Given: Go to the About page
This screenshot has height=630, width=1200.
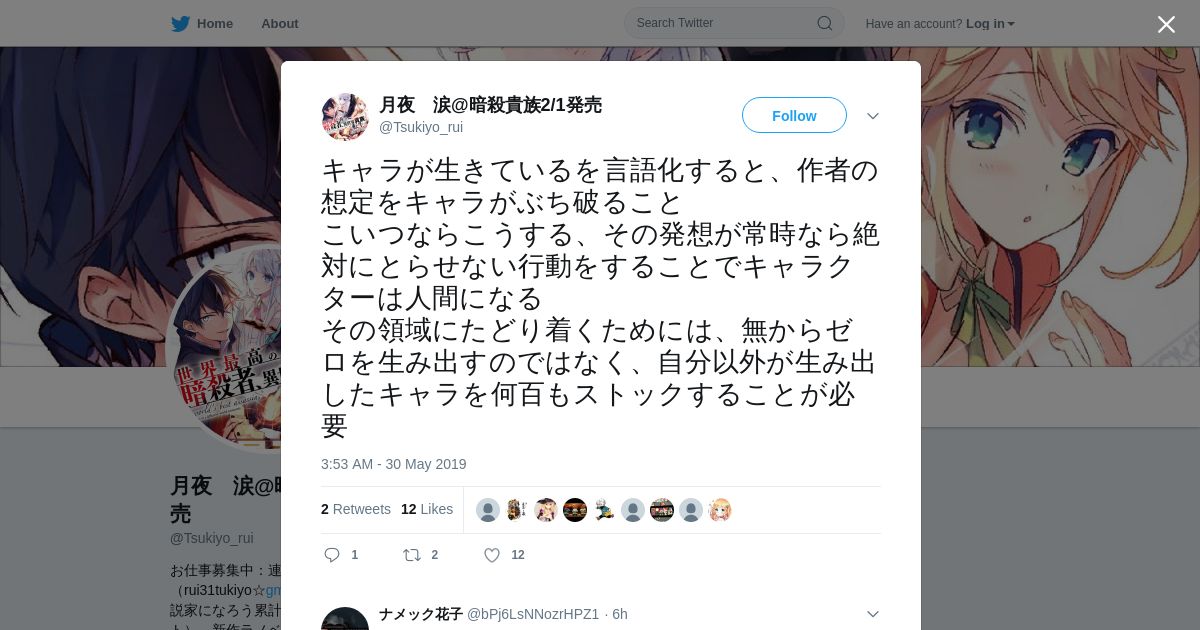Looking at the screenshot, I should click(279, 23).
